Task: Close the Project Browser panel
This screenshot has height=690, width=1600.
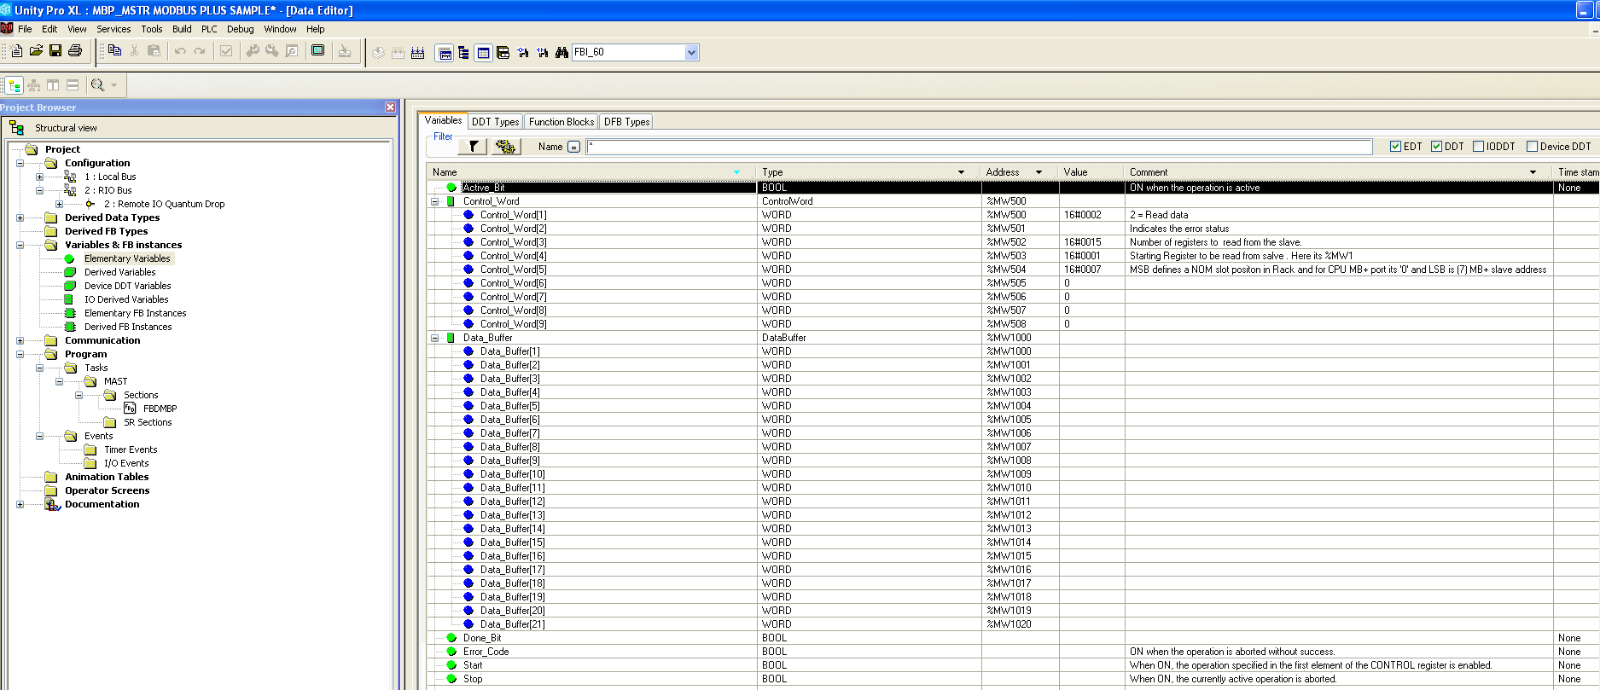Action: coord(390,107)
